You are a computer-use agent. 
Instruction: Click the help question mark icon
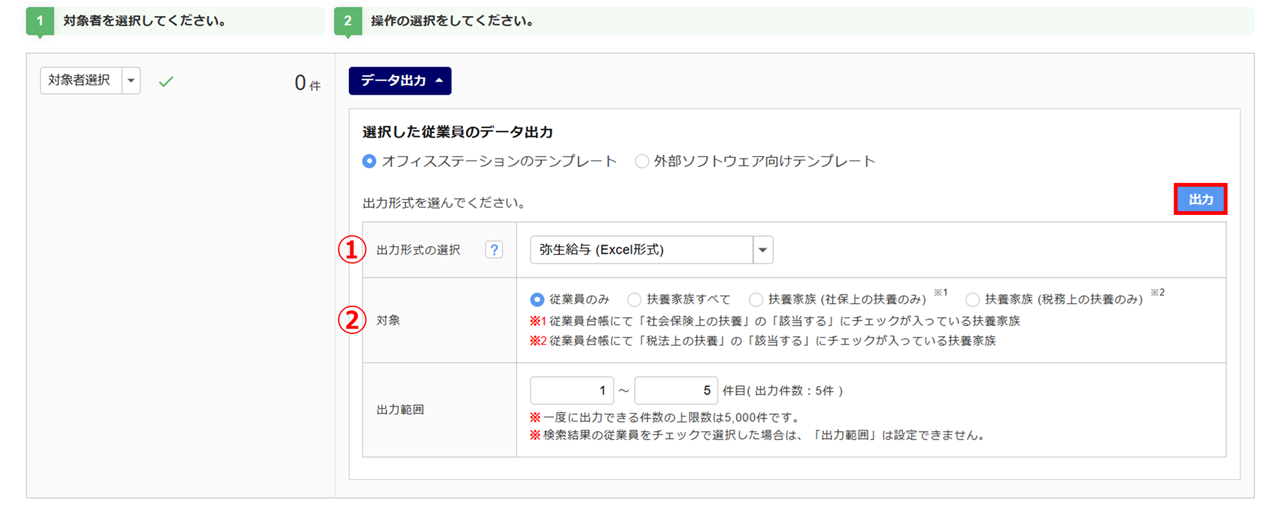coord(493,250)
